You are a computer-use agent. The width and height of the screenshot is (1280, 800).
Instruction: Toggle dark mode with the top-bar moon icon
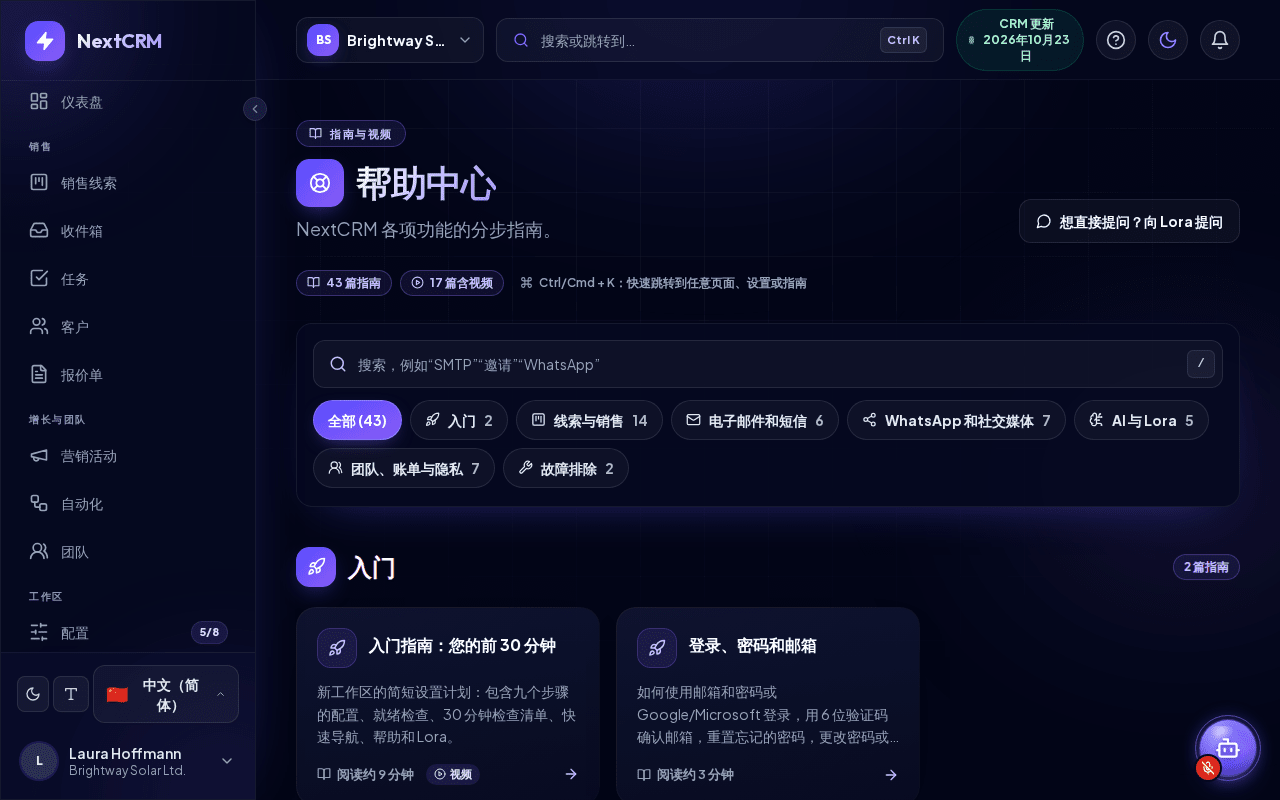(x=1168, y=40)
